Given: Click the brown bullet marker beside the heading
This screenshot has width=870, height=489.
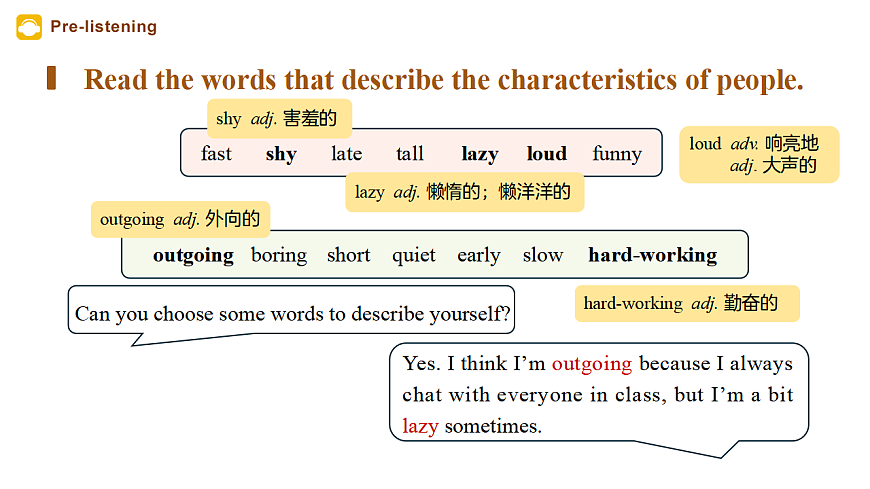Looking at the screenshot, I should [x=51, y=79].
